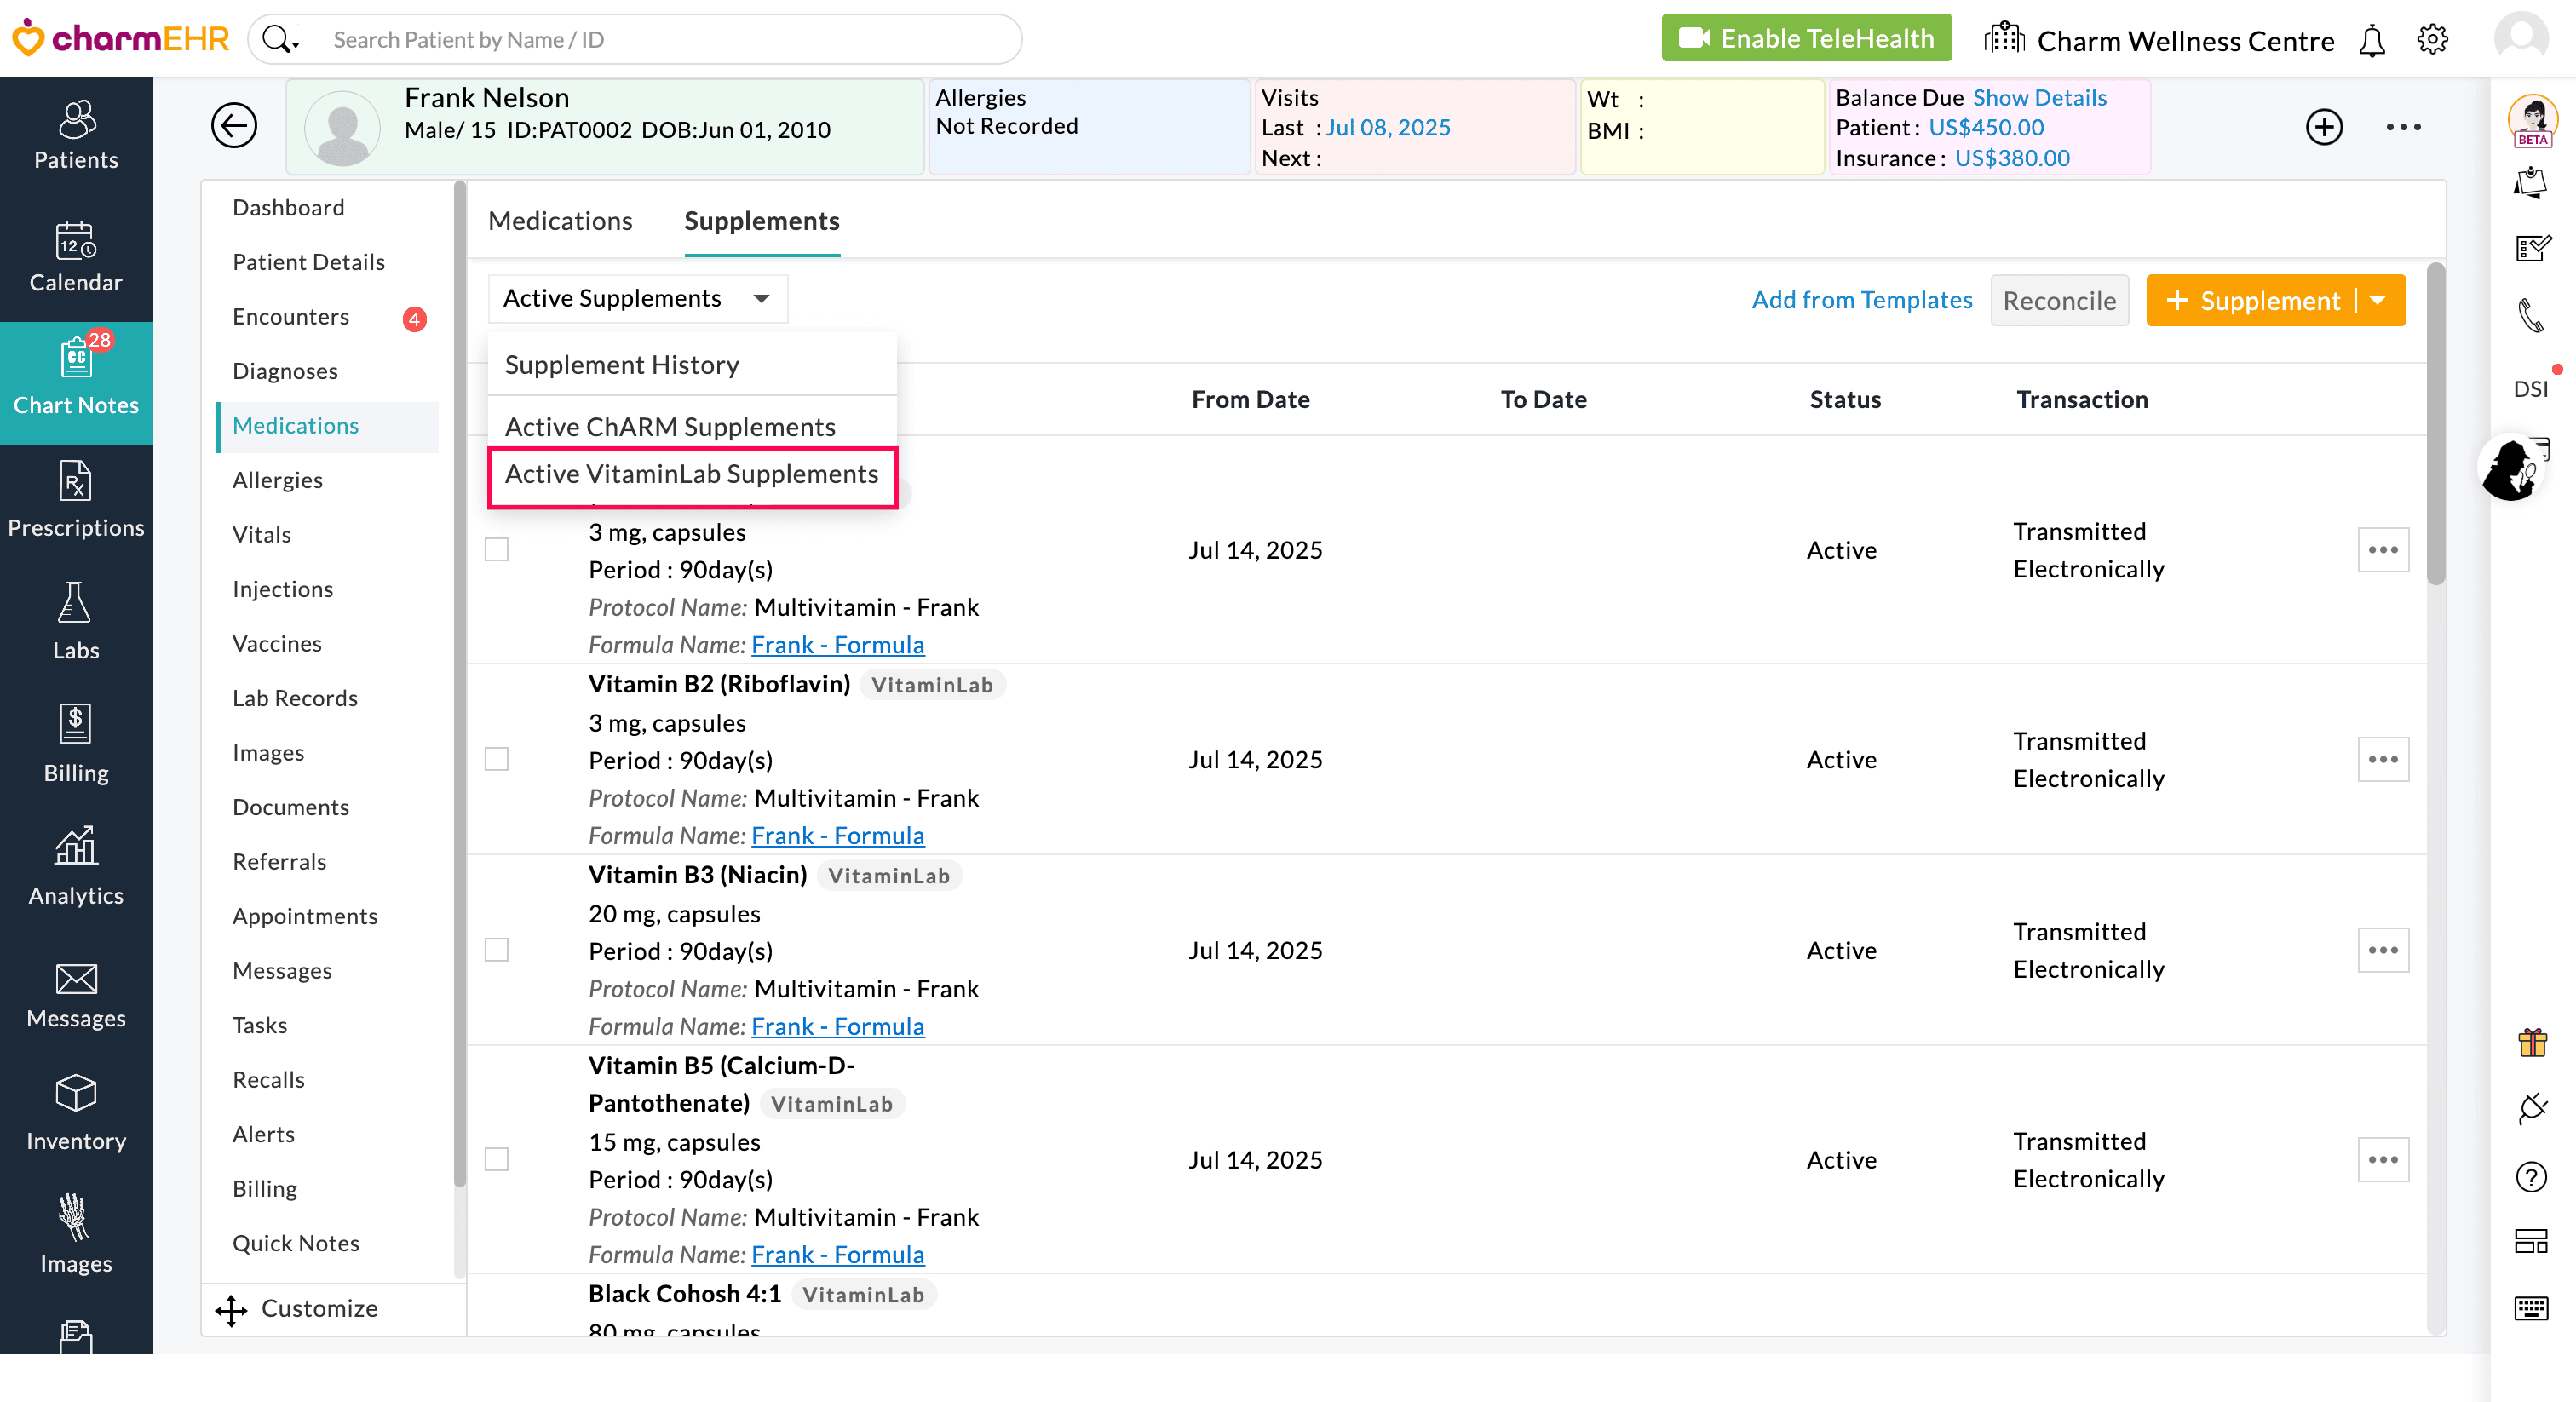The height and width of the screenshot is (1402, 2576).
Task: Select the Vitamin B5 row checkbox
Action: (496, 1159)
